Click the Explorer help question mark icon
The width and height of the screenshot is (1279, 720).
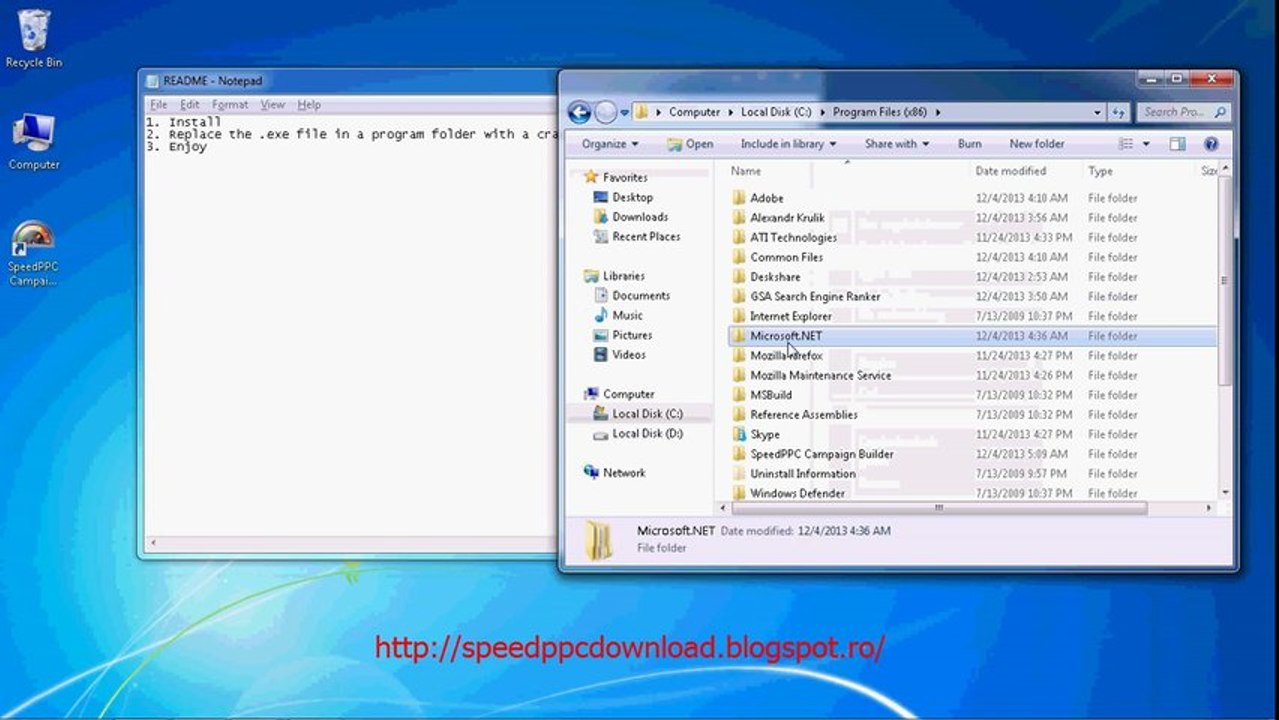pos(1211,144)
